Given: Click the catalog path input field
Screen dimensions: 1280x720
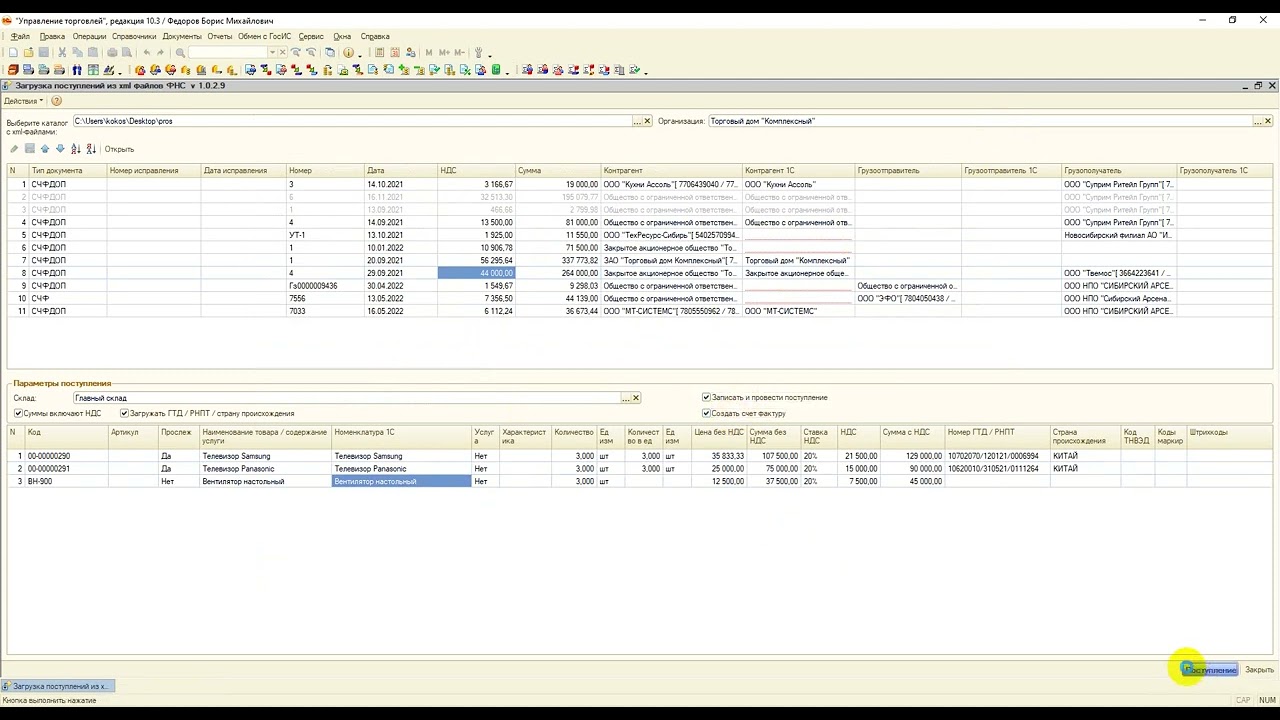Looking at the screenshot, I should click(x=352, y=121).
